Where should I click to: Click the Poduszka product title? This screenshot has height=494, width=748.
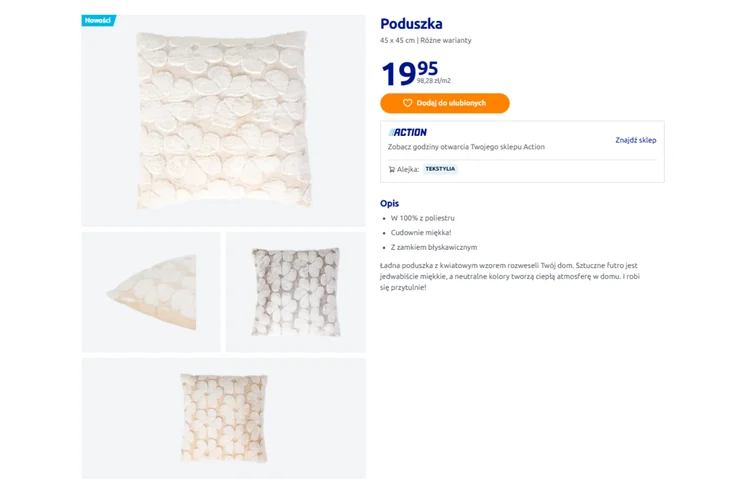pos(411,24)
